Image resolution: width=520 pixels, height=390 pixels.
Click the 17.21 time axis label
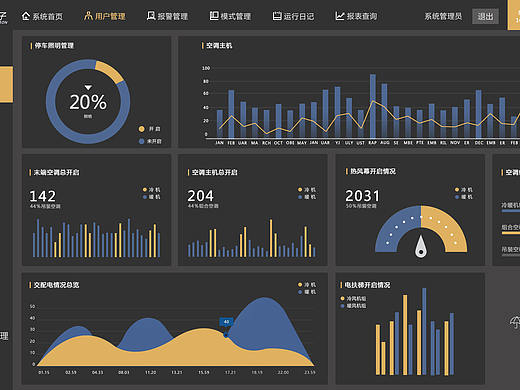coord(230,372)
